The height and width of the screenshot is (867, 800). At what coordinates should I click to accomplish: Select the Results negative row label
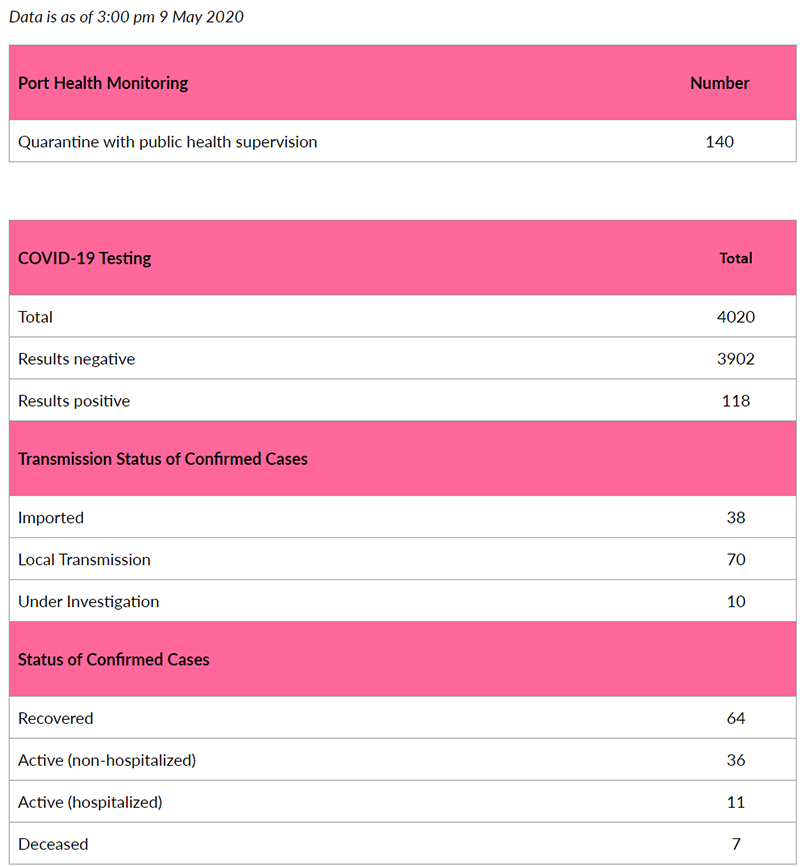point(76,359)
